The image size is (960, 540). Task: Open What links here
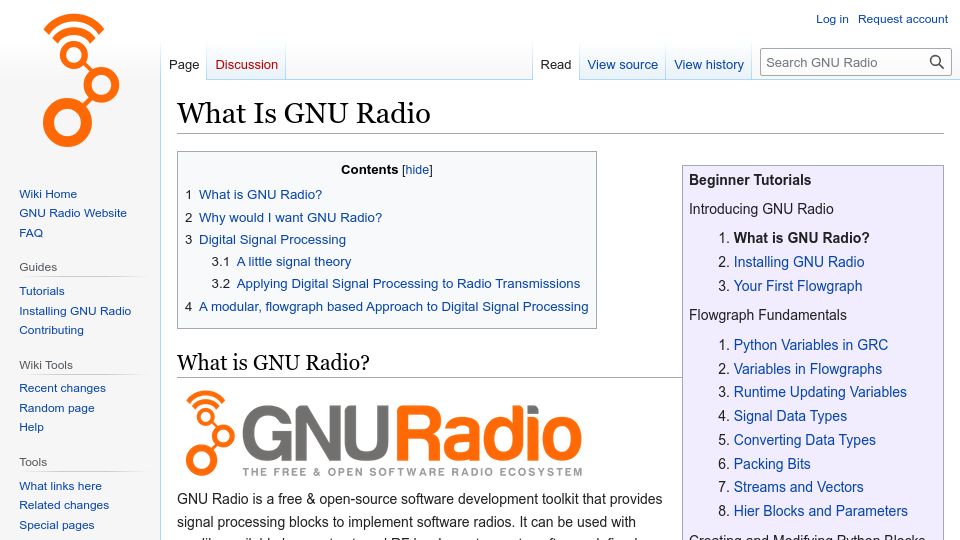tap(60, 486)
